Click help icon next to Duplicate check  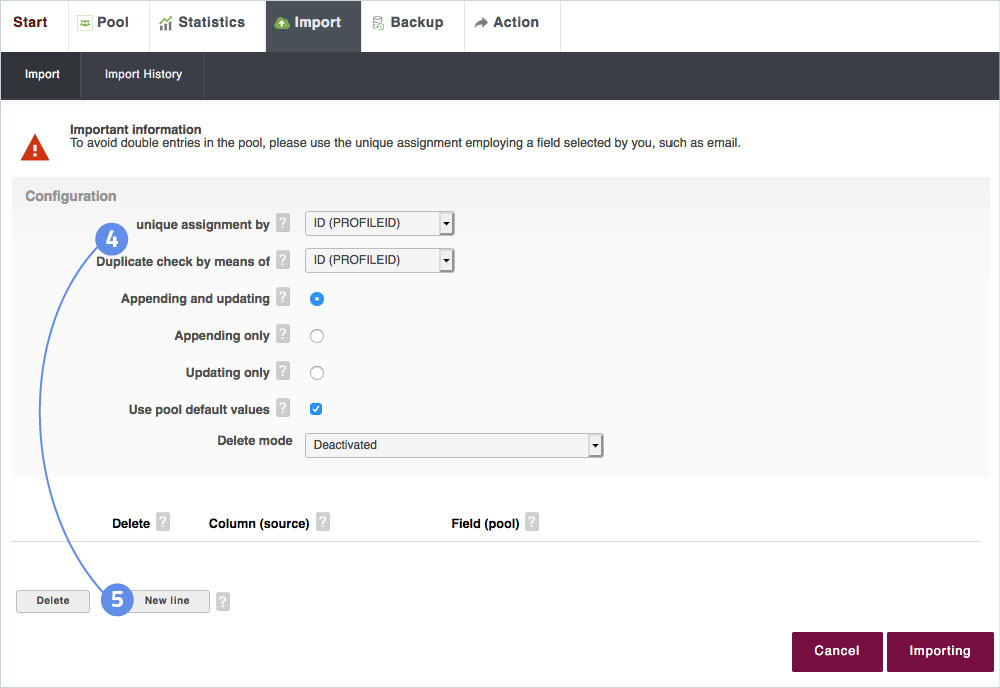[x=283, y=260]
